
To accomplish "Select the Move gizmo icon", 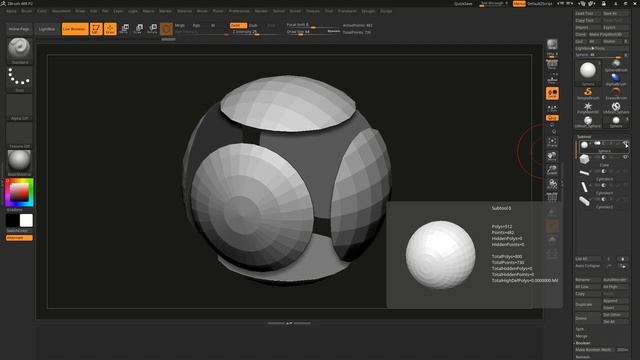I will pos(124,29).
